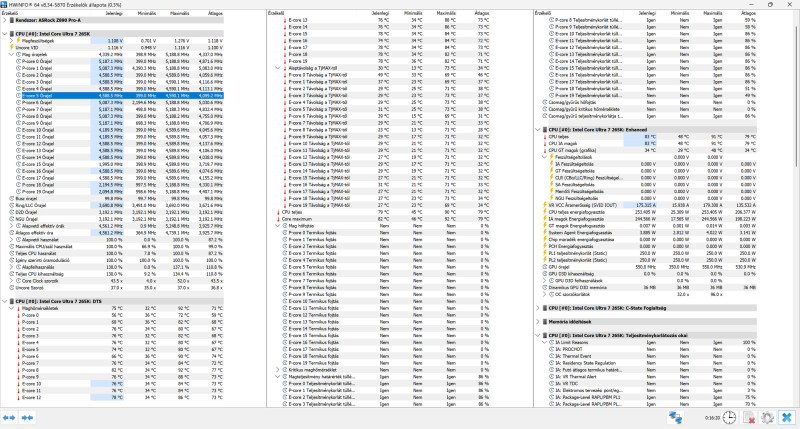
Task: Expand the Memória időzítések group
Action: pyautogui.click(x=538, y=322)
